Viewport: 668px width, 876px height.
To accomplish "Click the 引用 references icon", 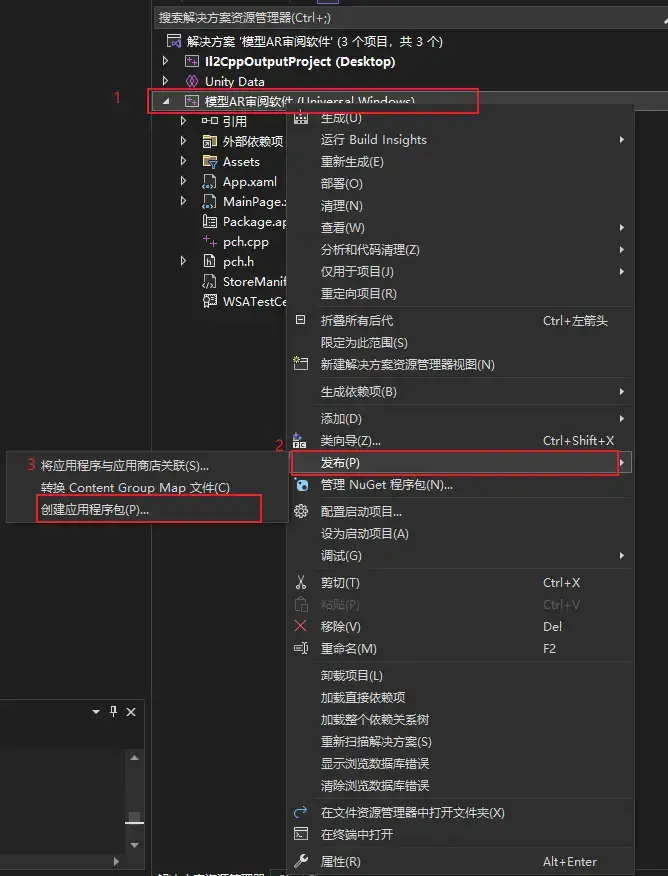I will [209, 121].
